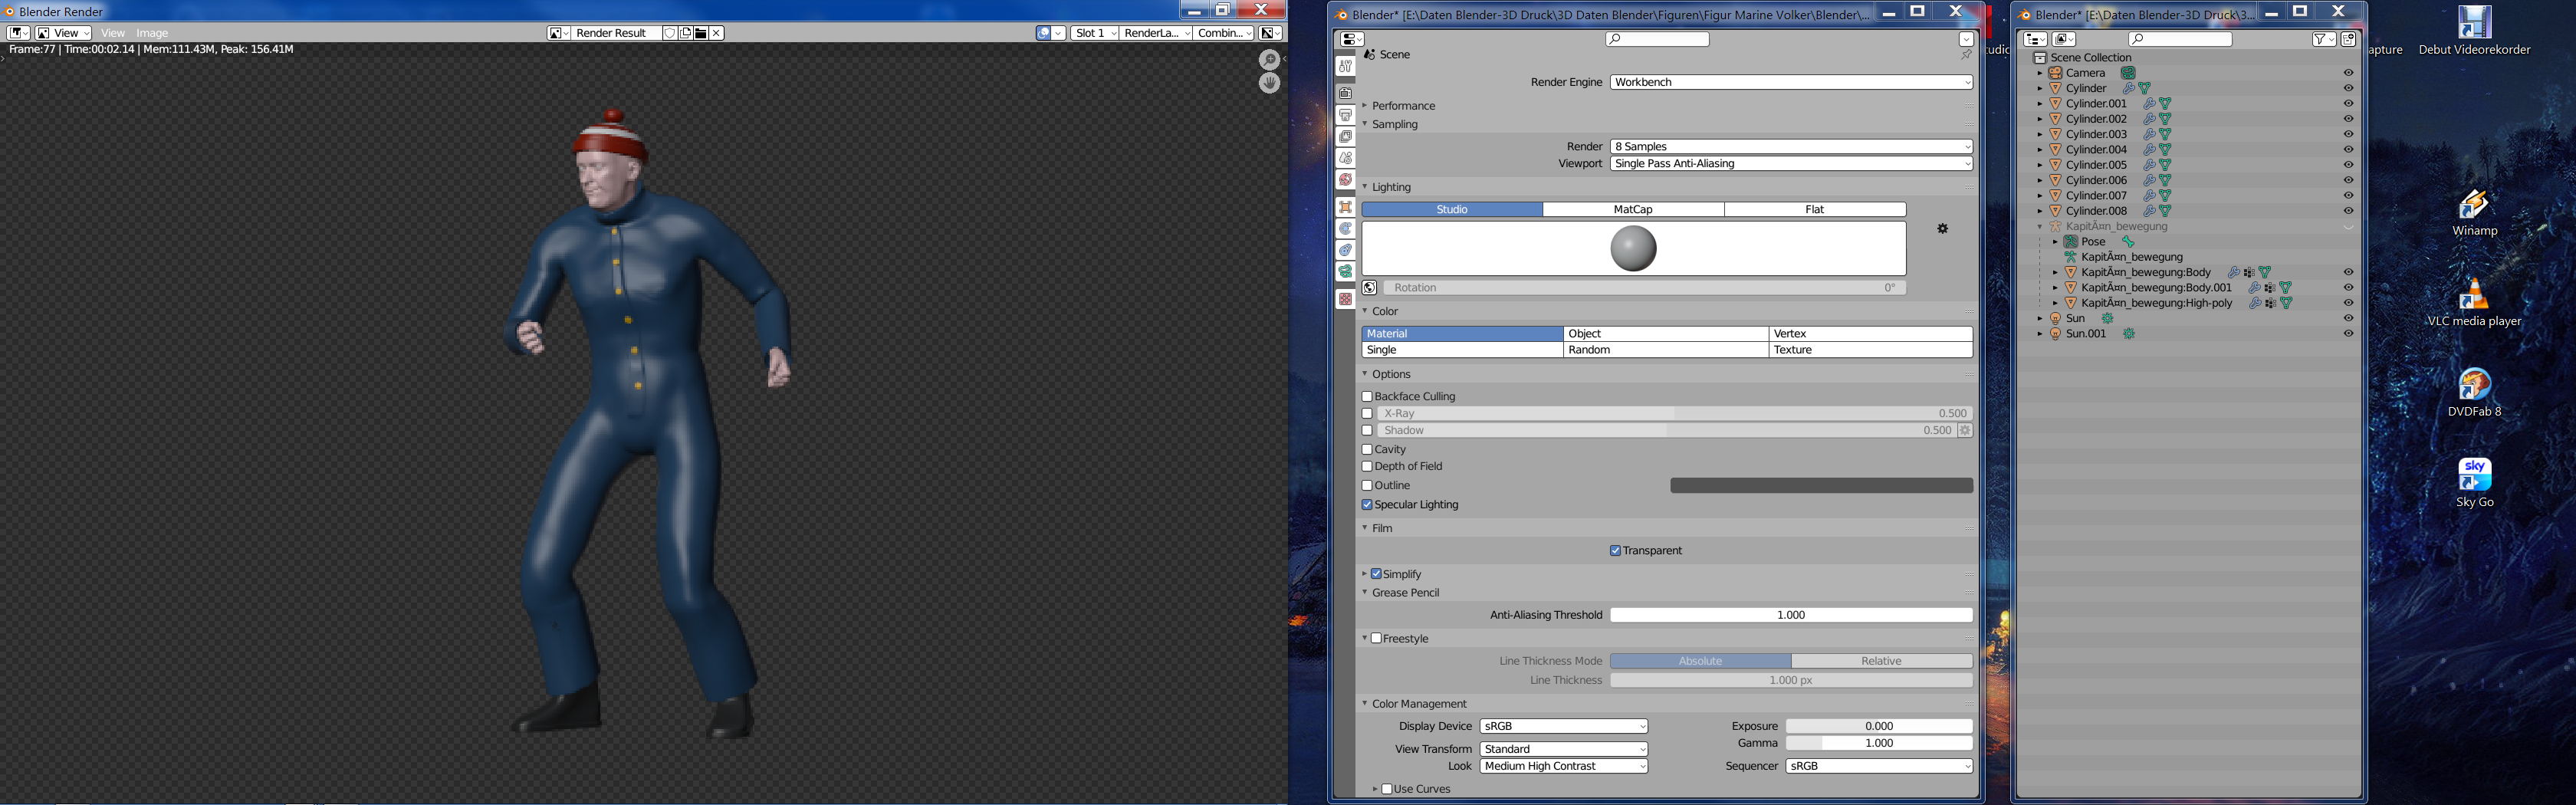Open the World properties tab icon

pos(1346,180)
